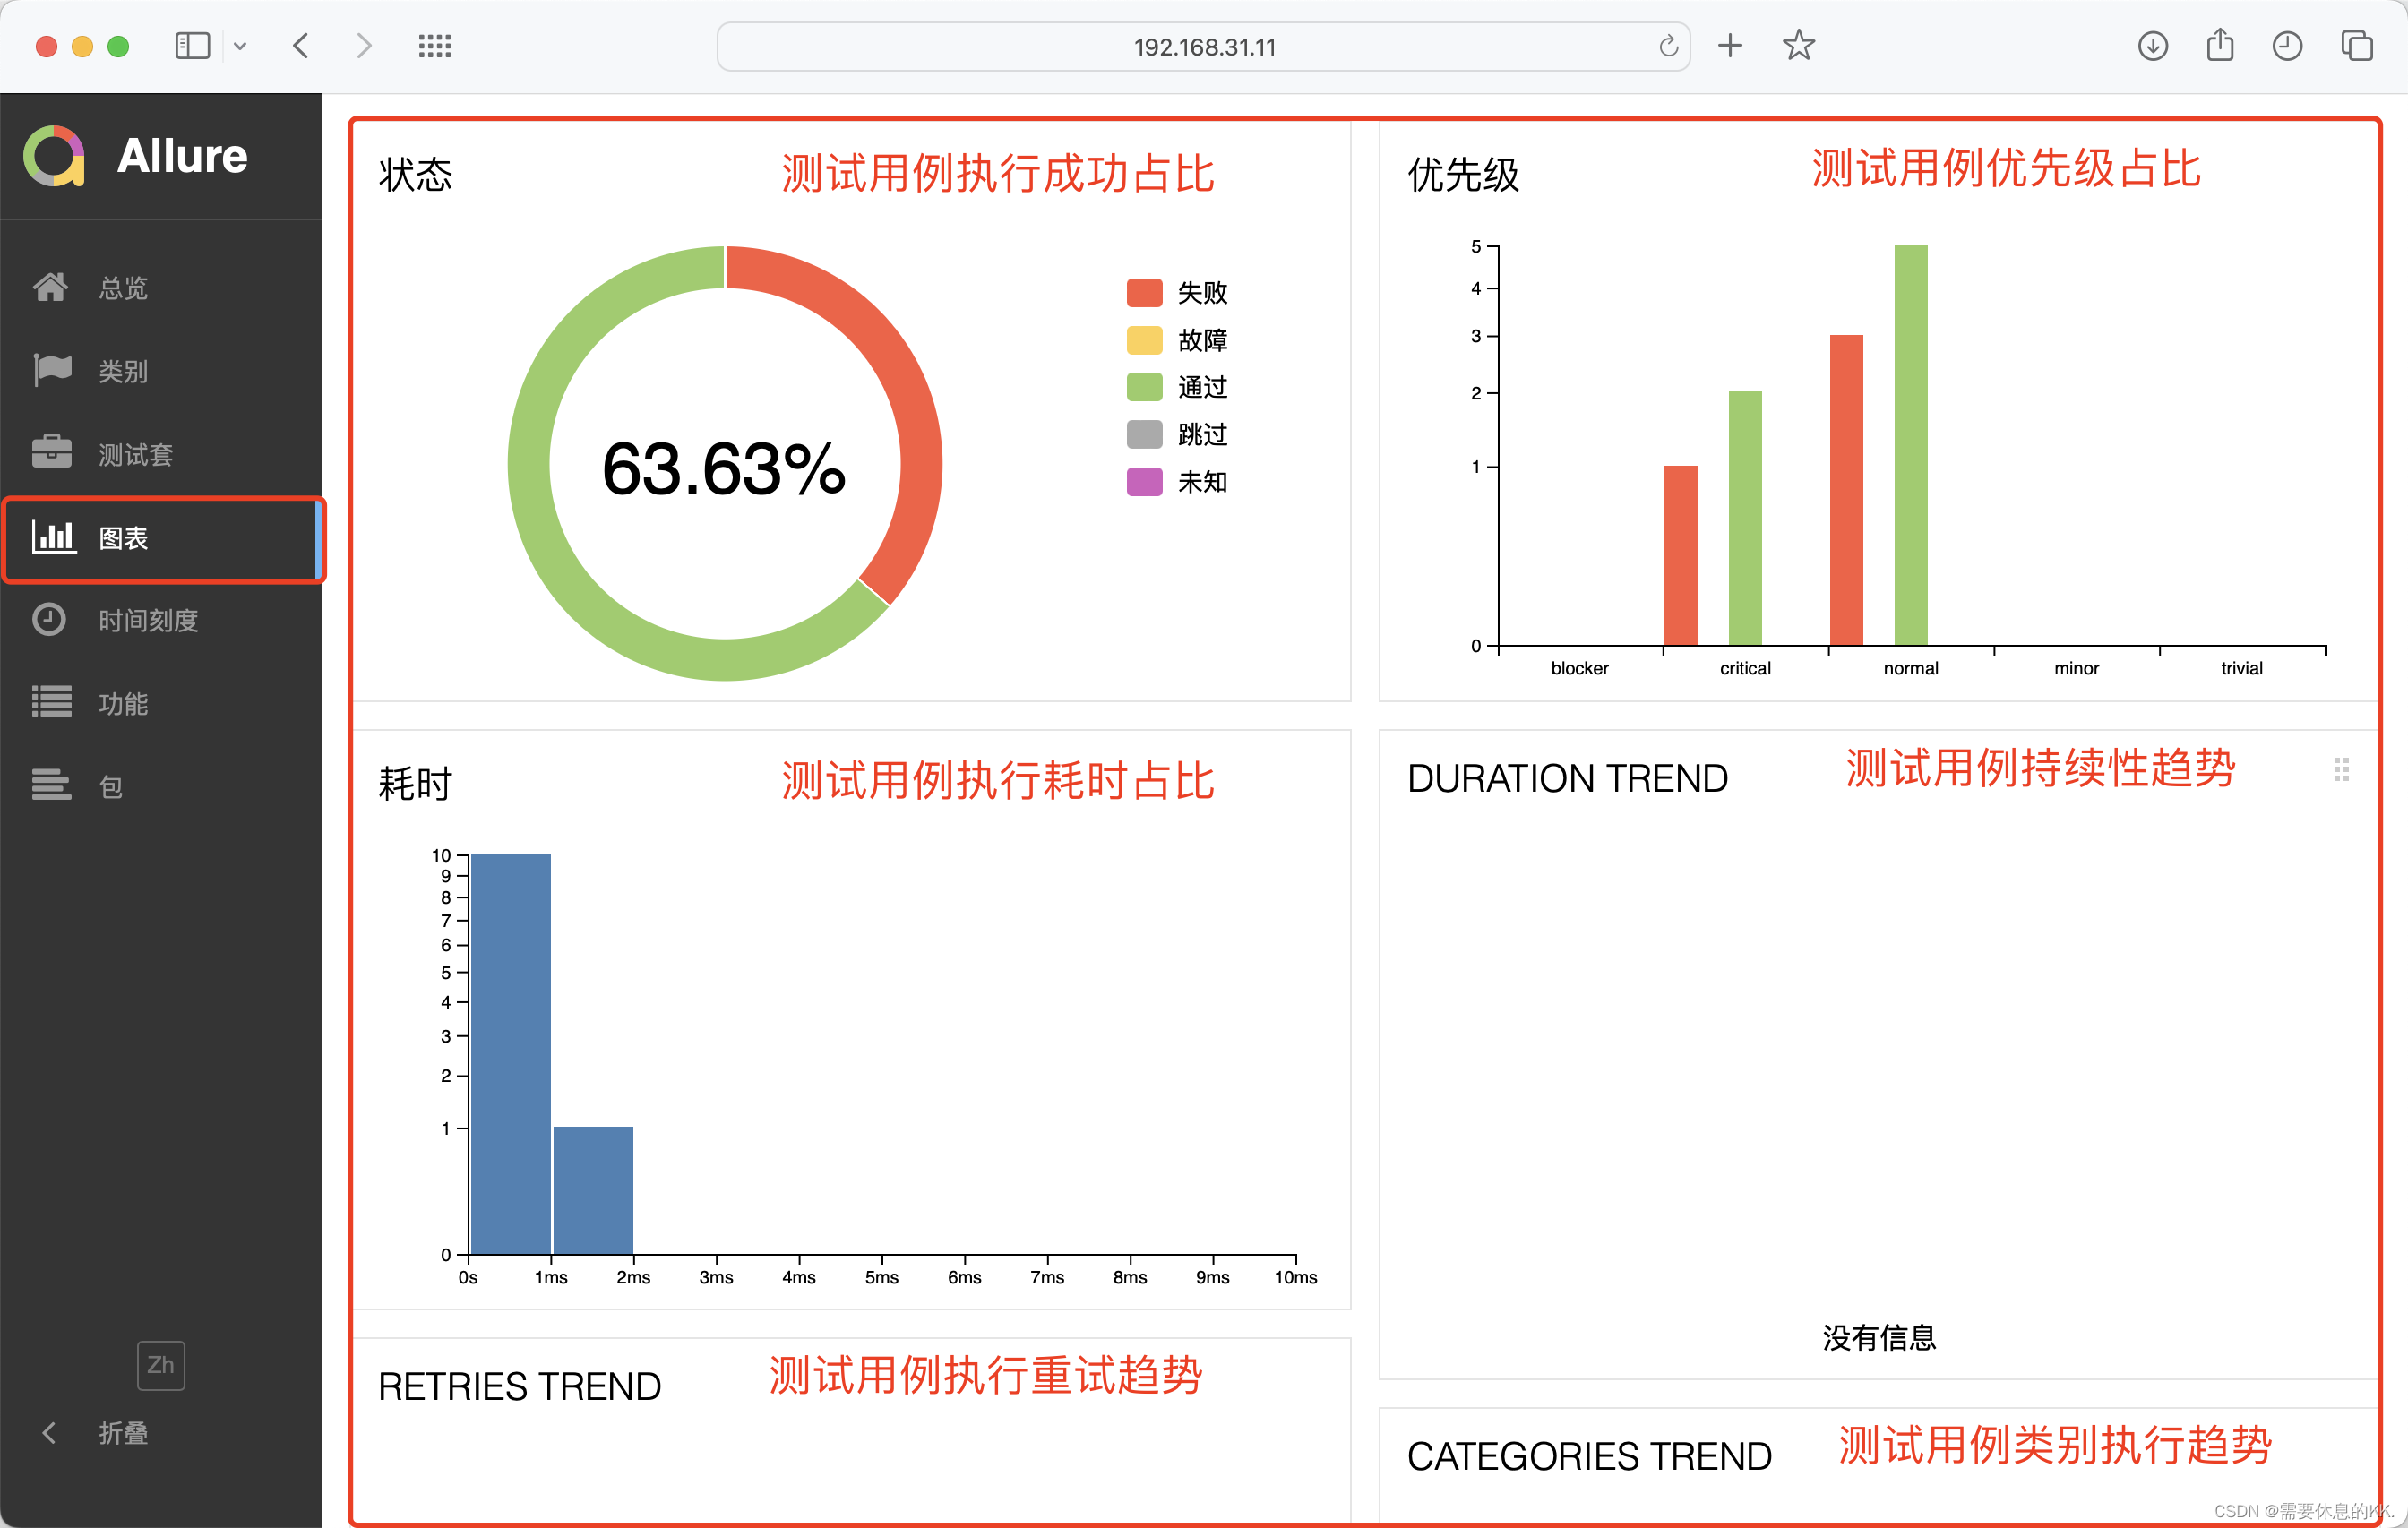2408x1528 pixels.
Task: Open the Zh language selector
Action: click(x=160, y=1364)
